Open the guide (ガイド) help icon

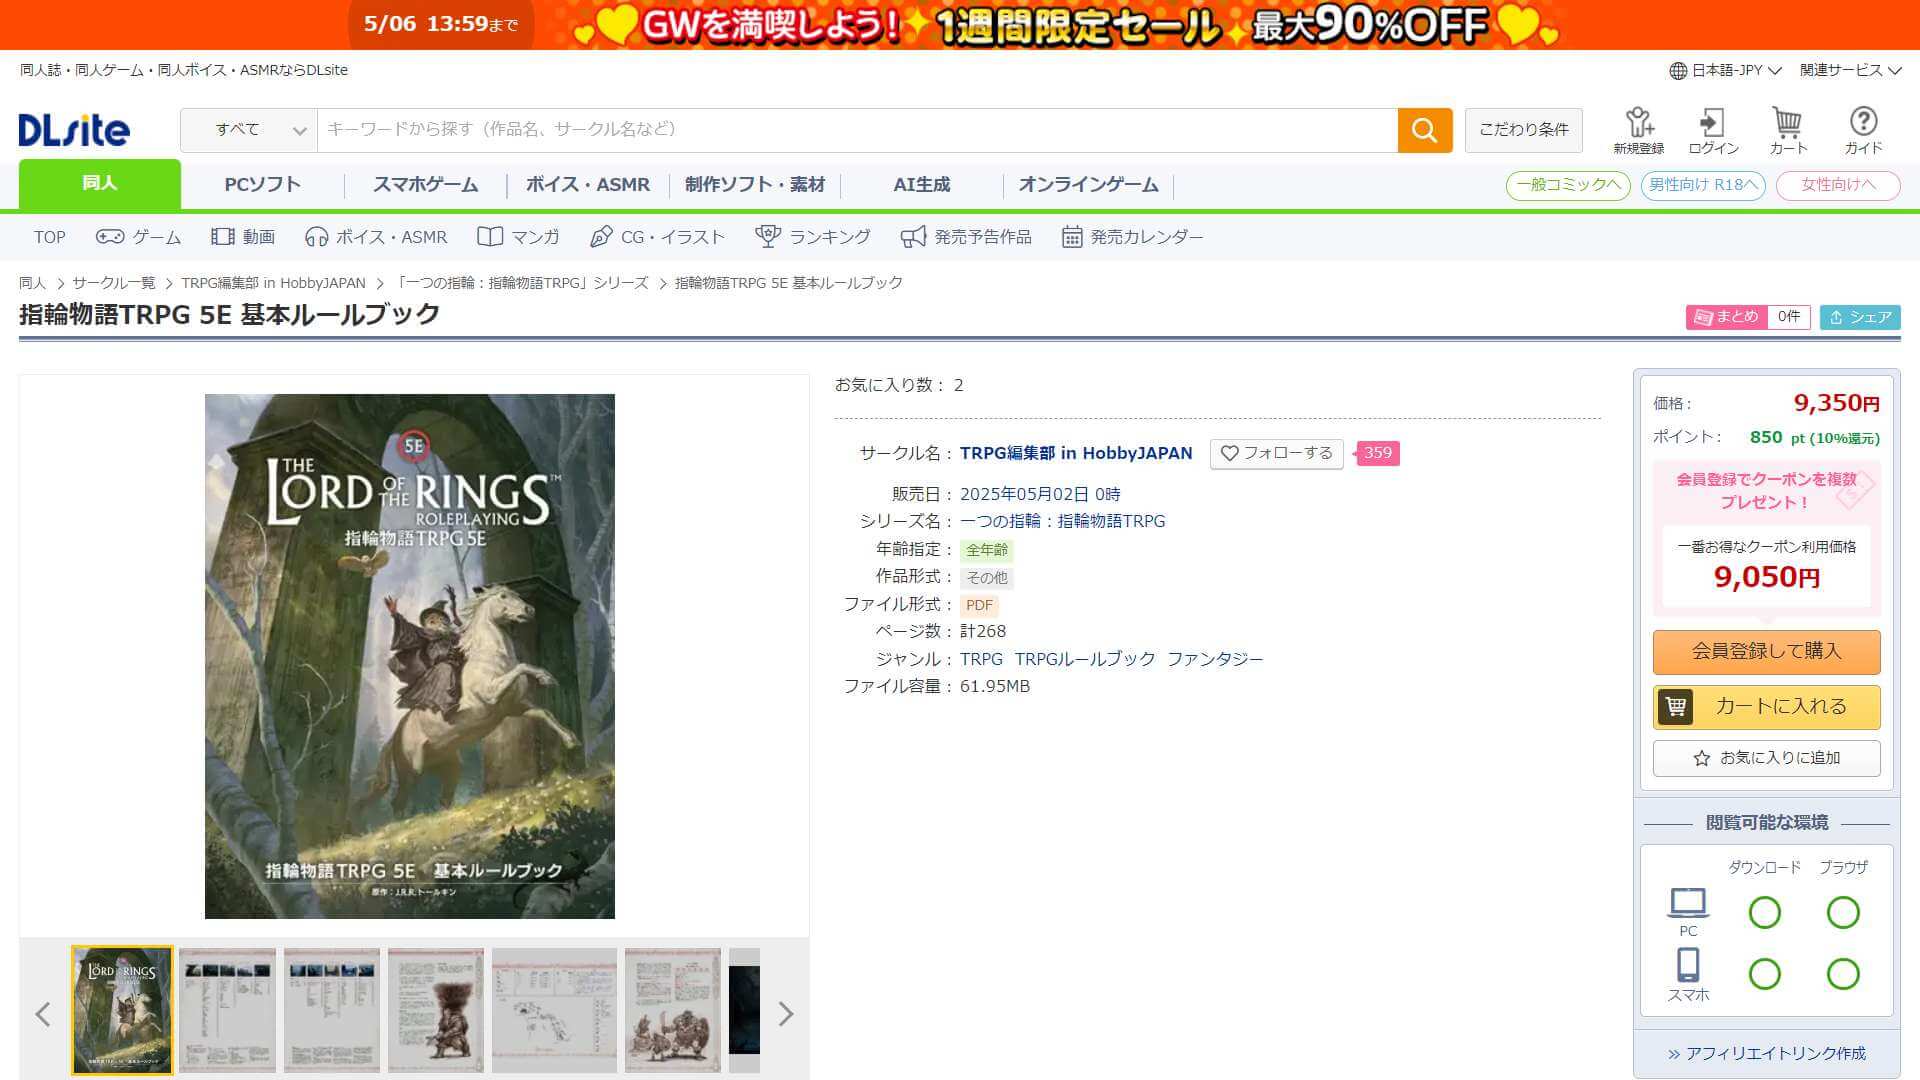pyautogui.click(x=1863, y=131)
